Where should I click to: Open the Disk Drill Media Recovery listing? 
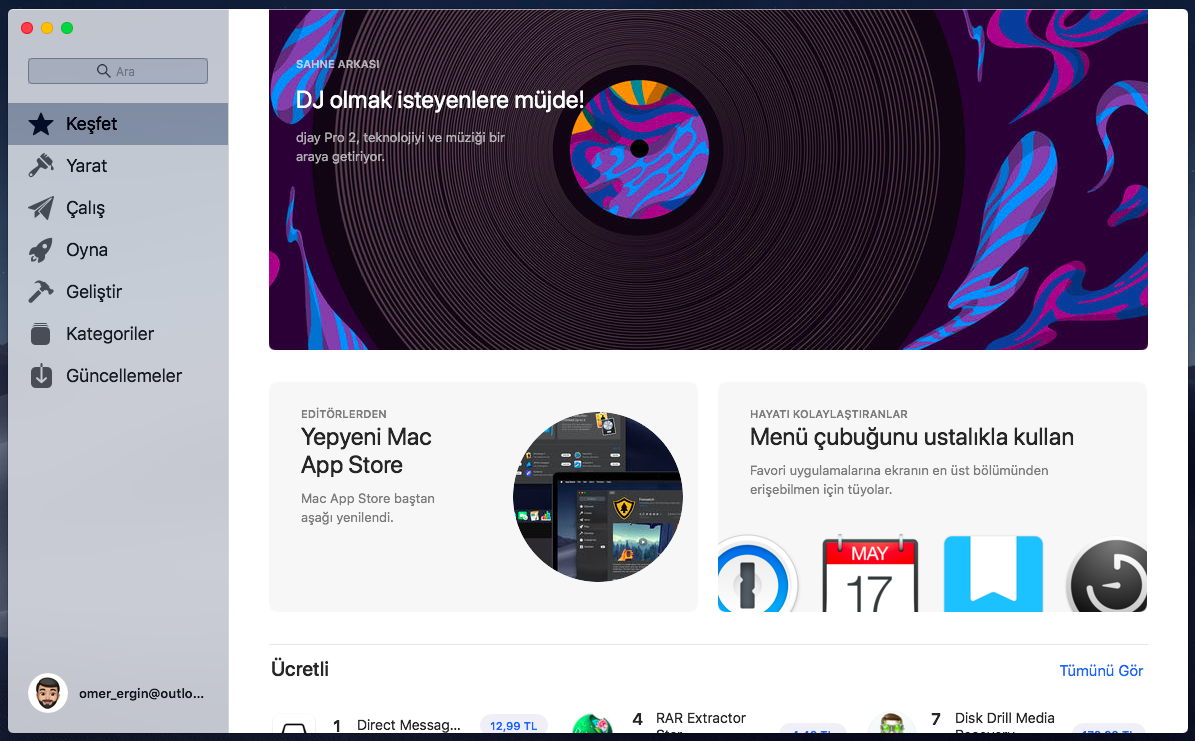click(1004, 719)
